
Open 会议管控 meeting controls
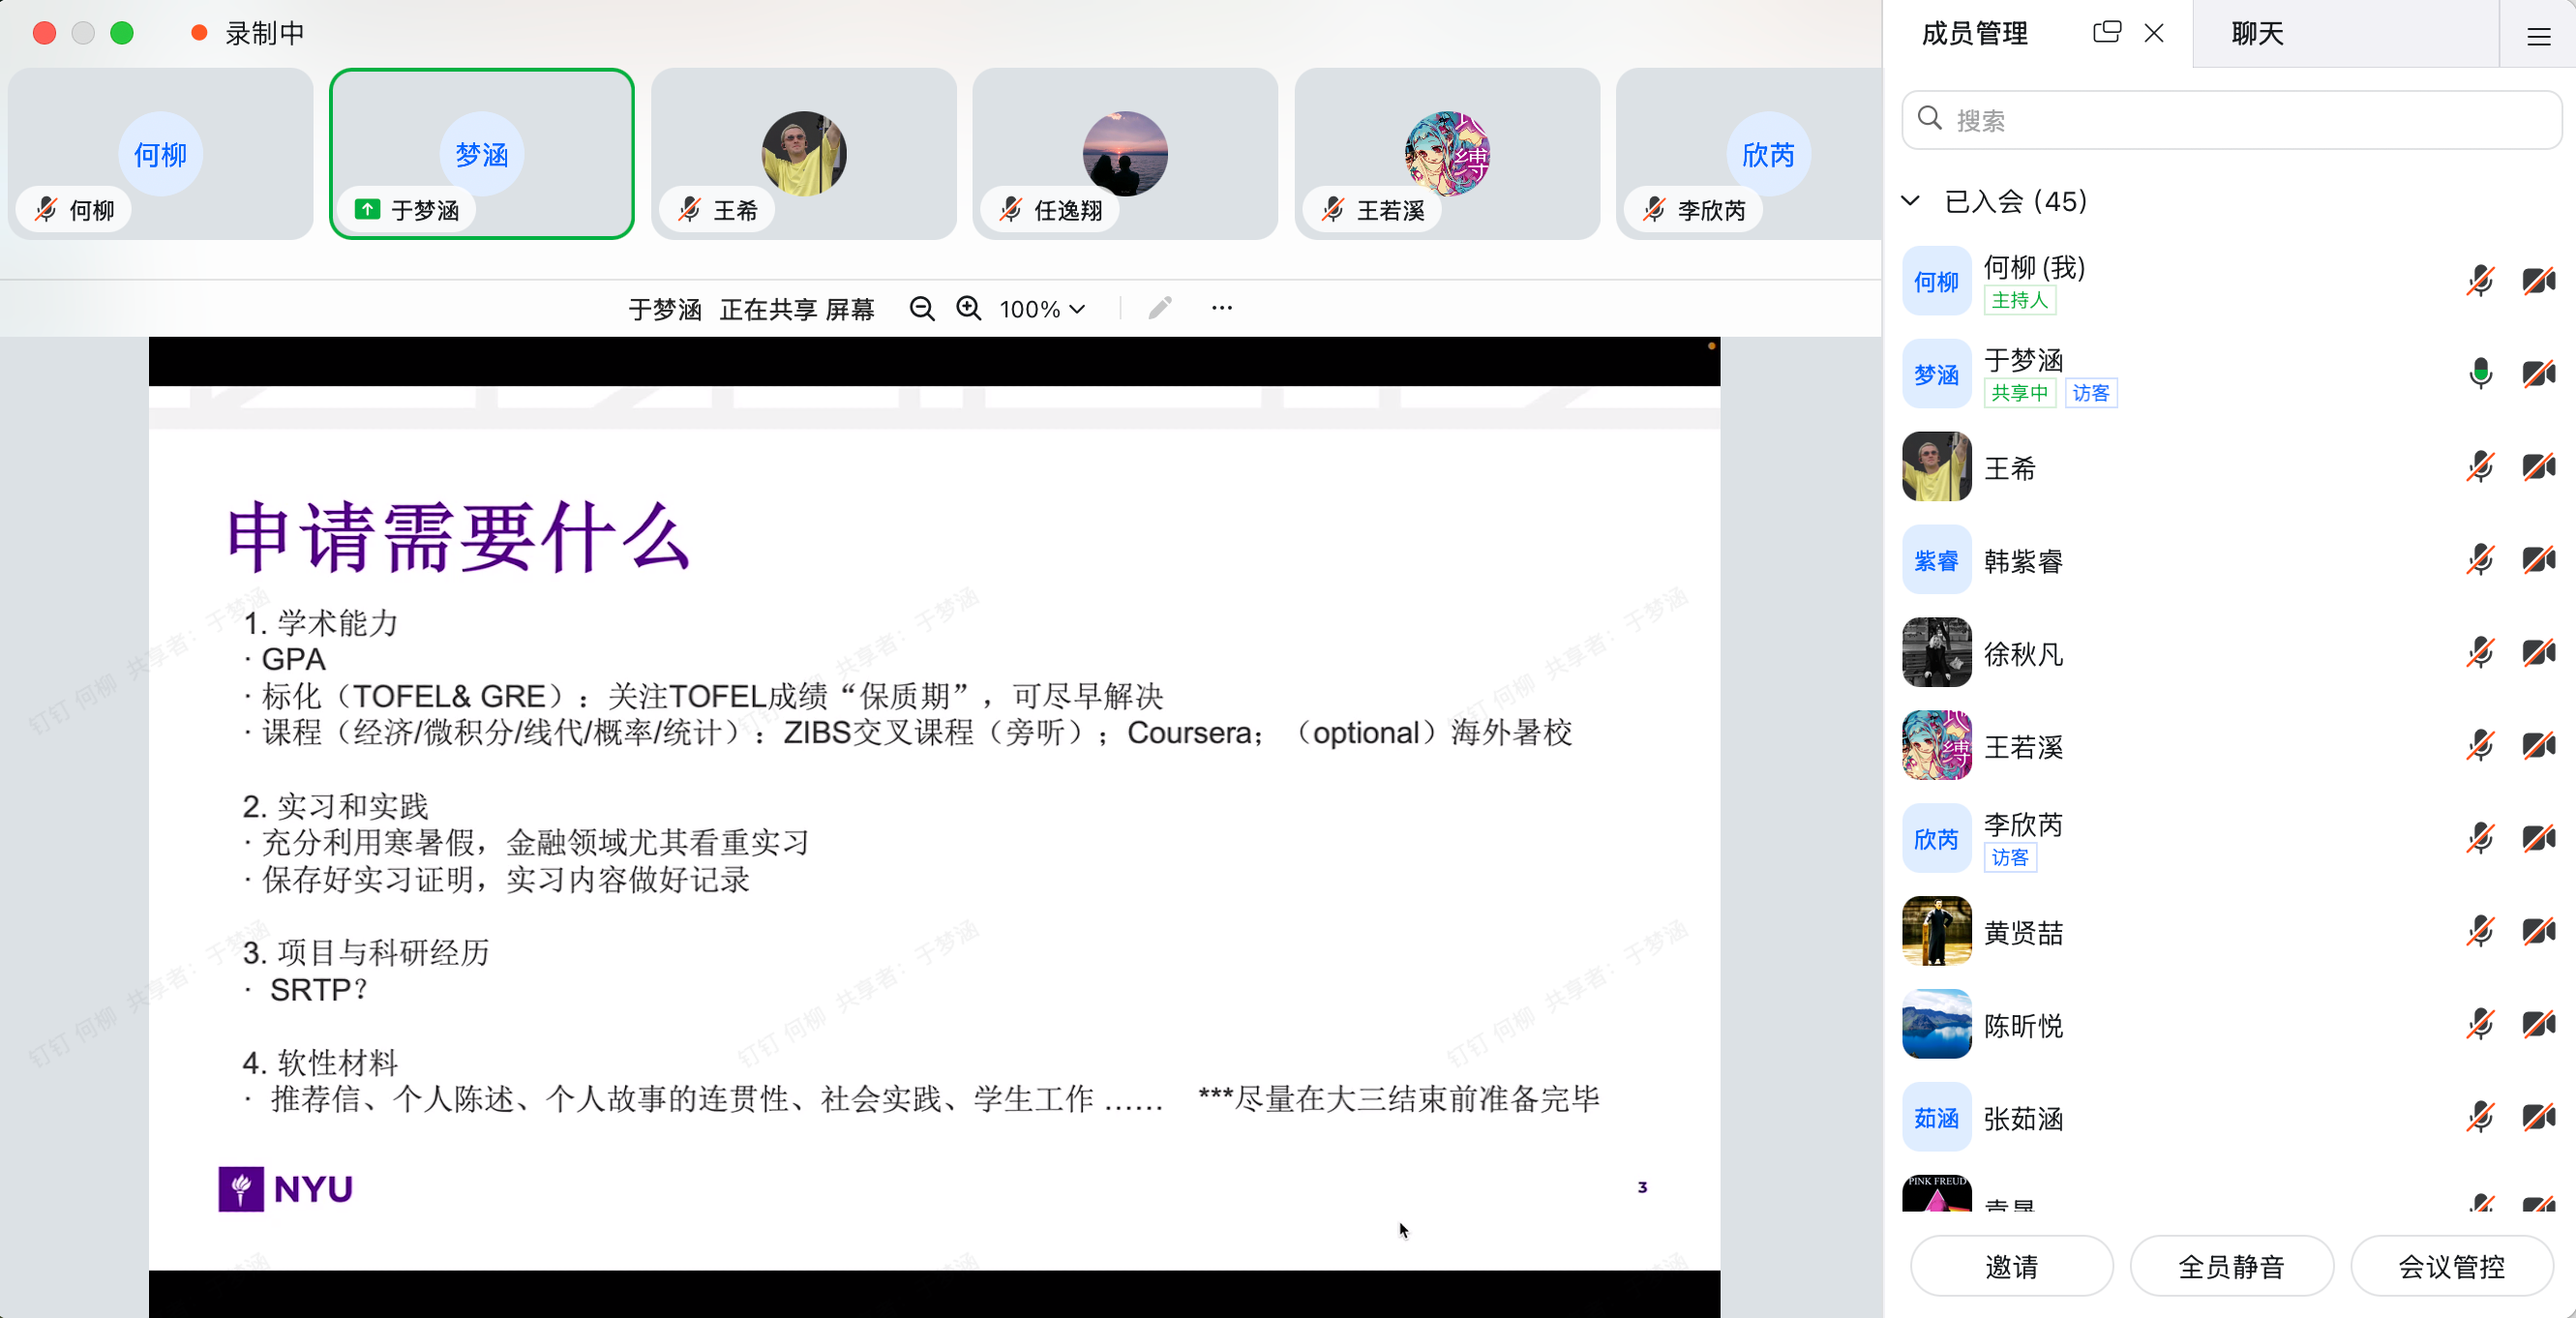pyautogui.click(x=2451, y=1266)
